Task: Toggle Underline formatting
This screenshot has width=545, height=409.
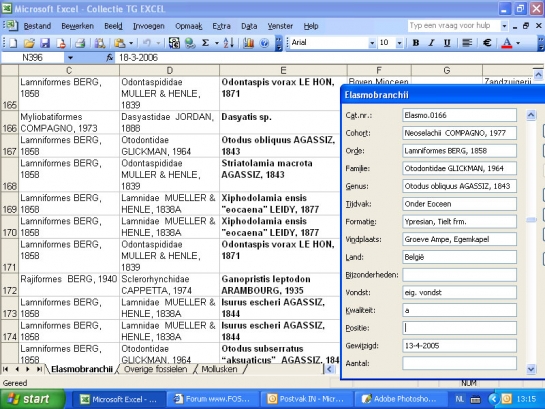Action: (x=447, y=43)
